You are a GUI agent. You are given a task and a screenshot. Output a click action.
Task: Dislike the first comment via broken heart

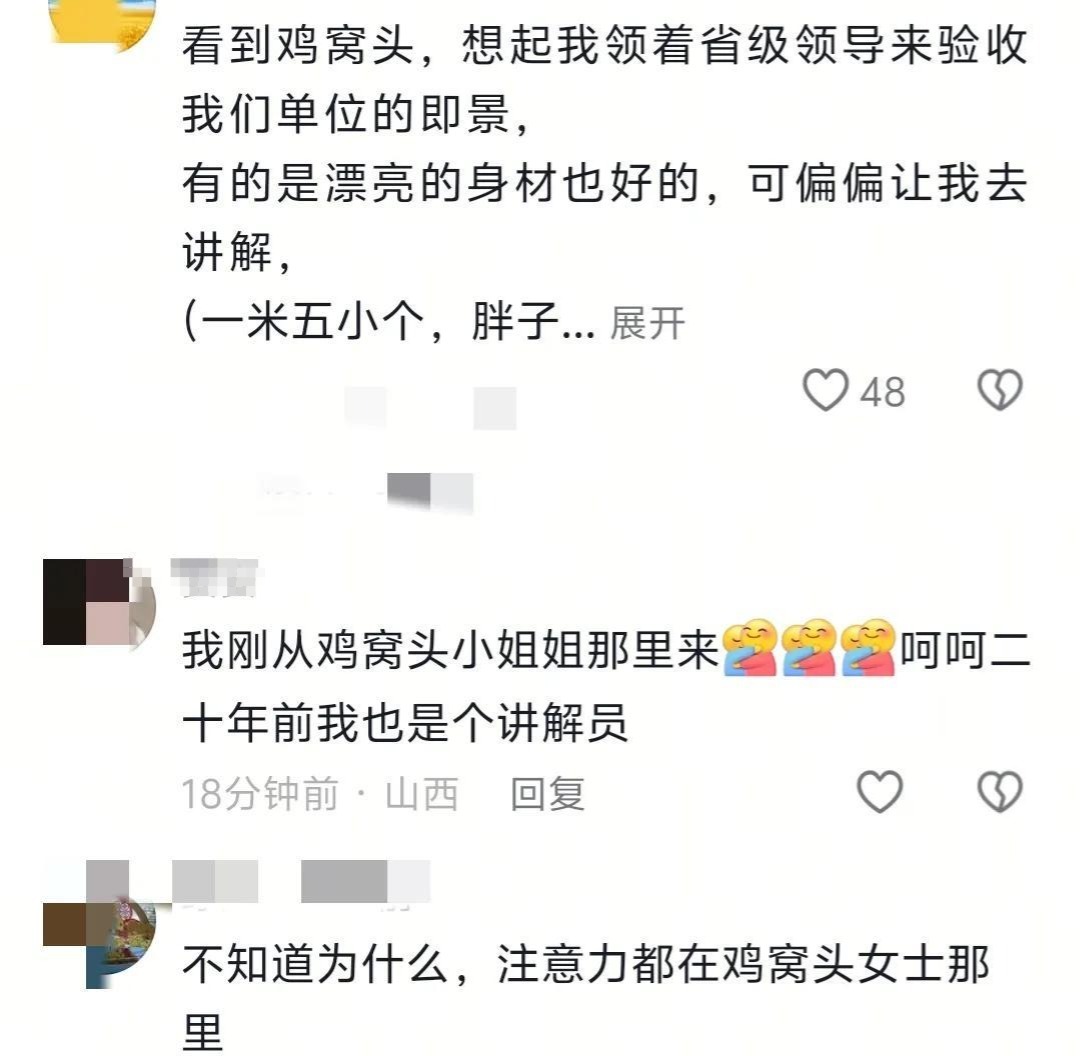1000,391
